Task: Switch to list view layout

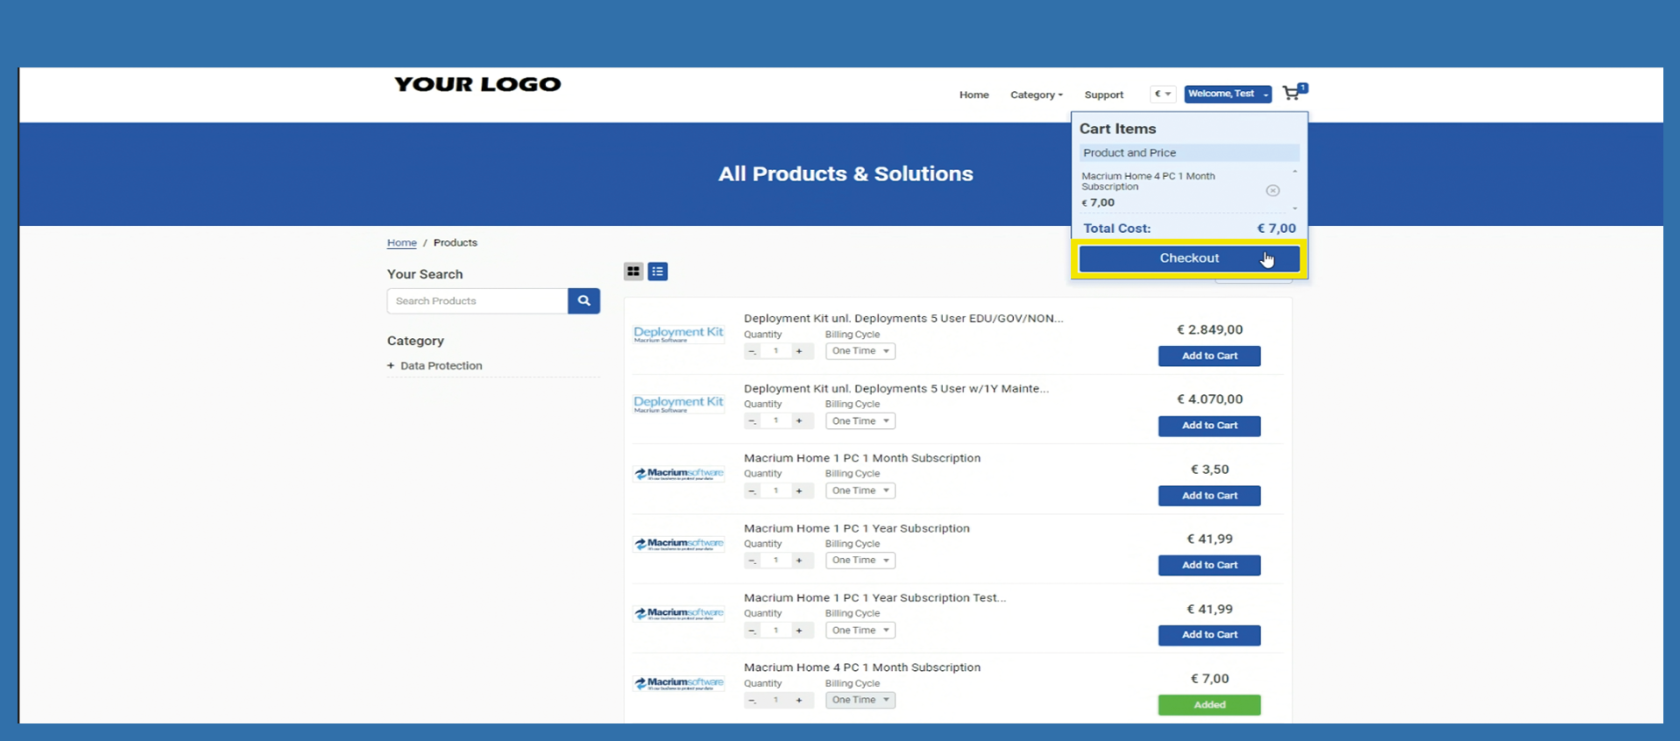Action: (x=657, y=272)
